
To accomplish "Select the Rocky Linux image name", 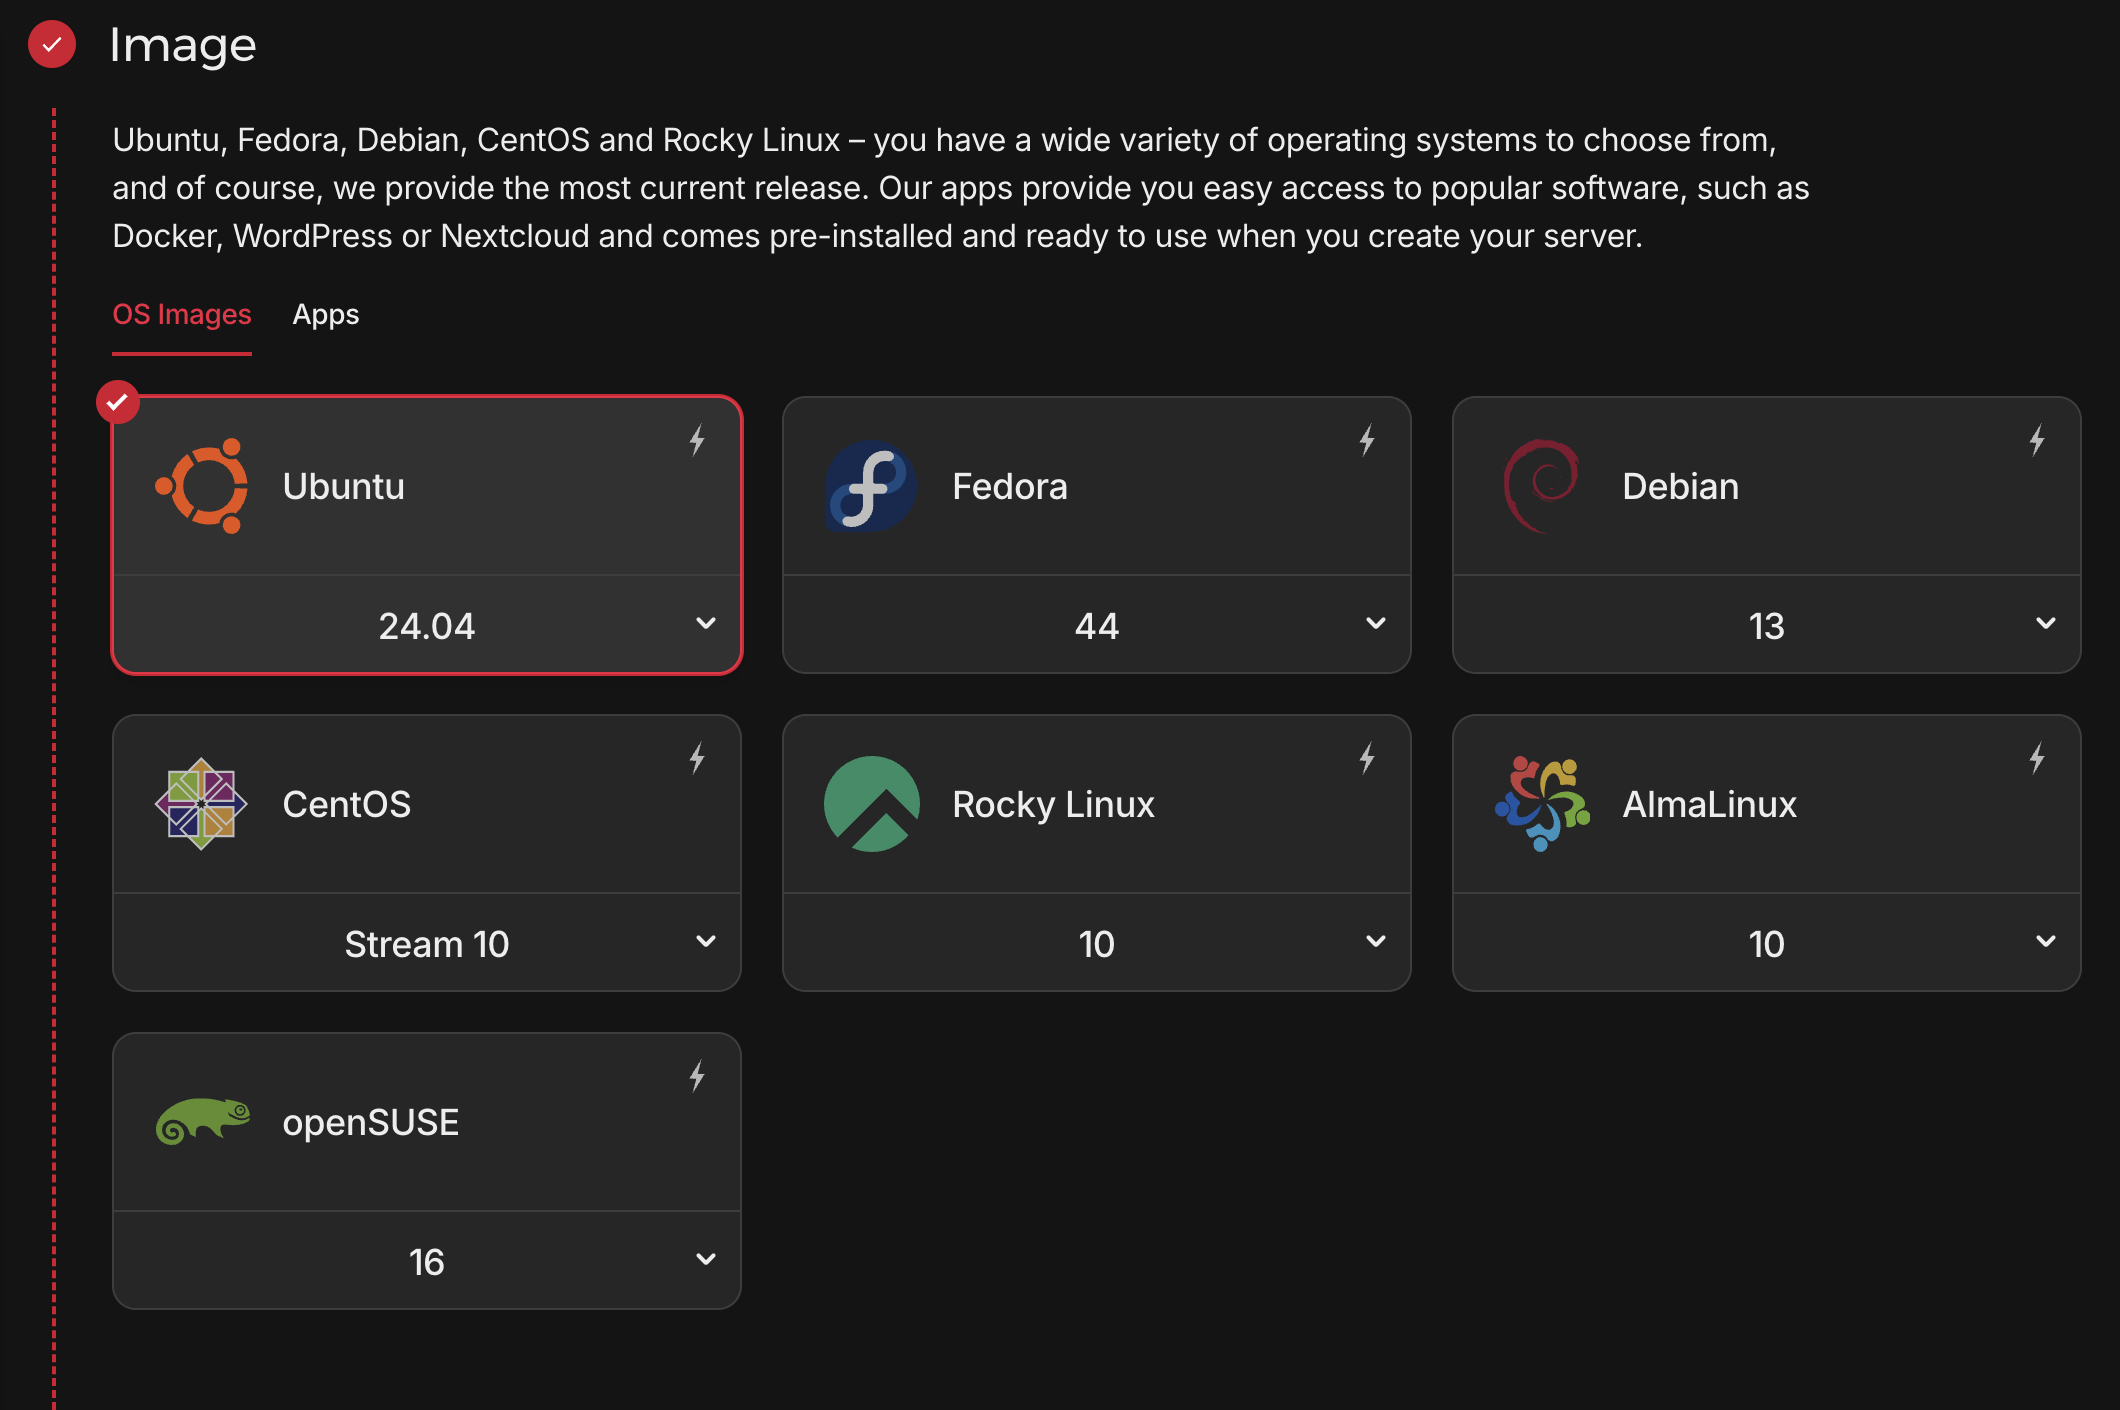I will point(1053,805).
